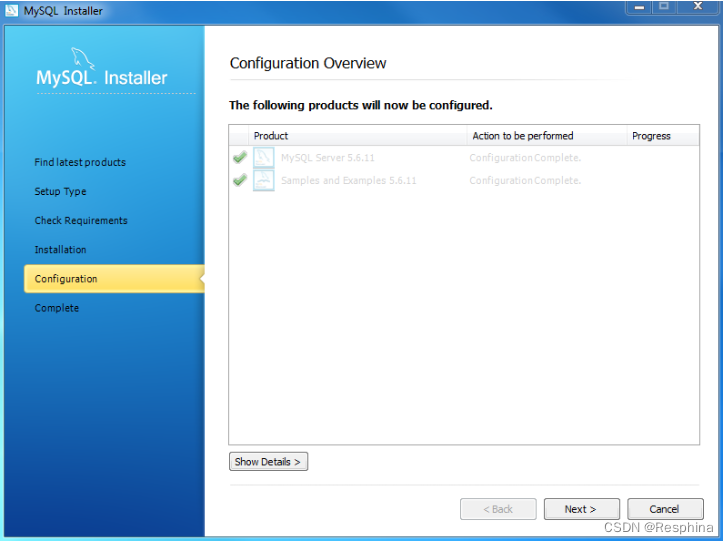Click the MySQL Installer title bar icon
This screenshot has width=728, height=544.
click(11, 10)
